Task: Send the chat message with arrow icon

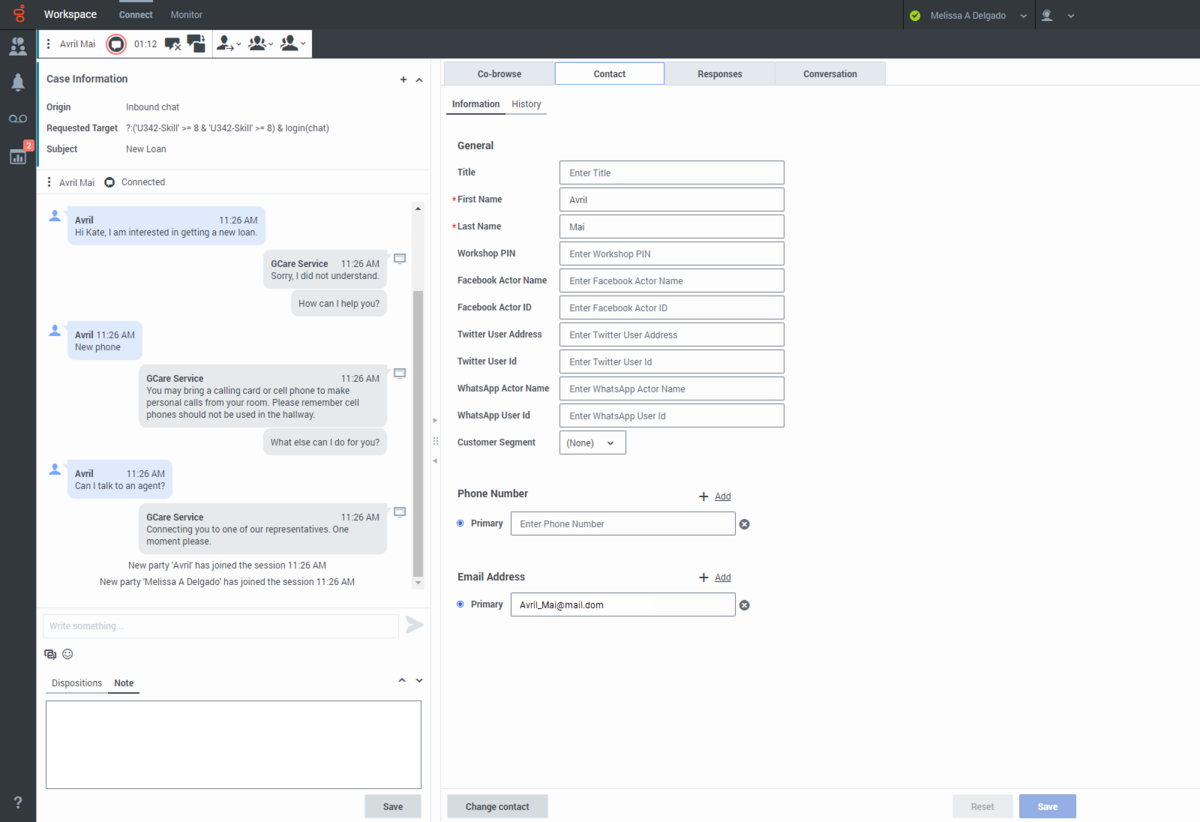Action: (x=414, y=625)
